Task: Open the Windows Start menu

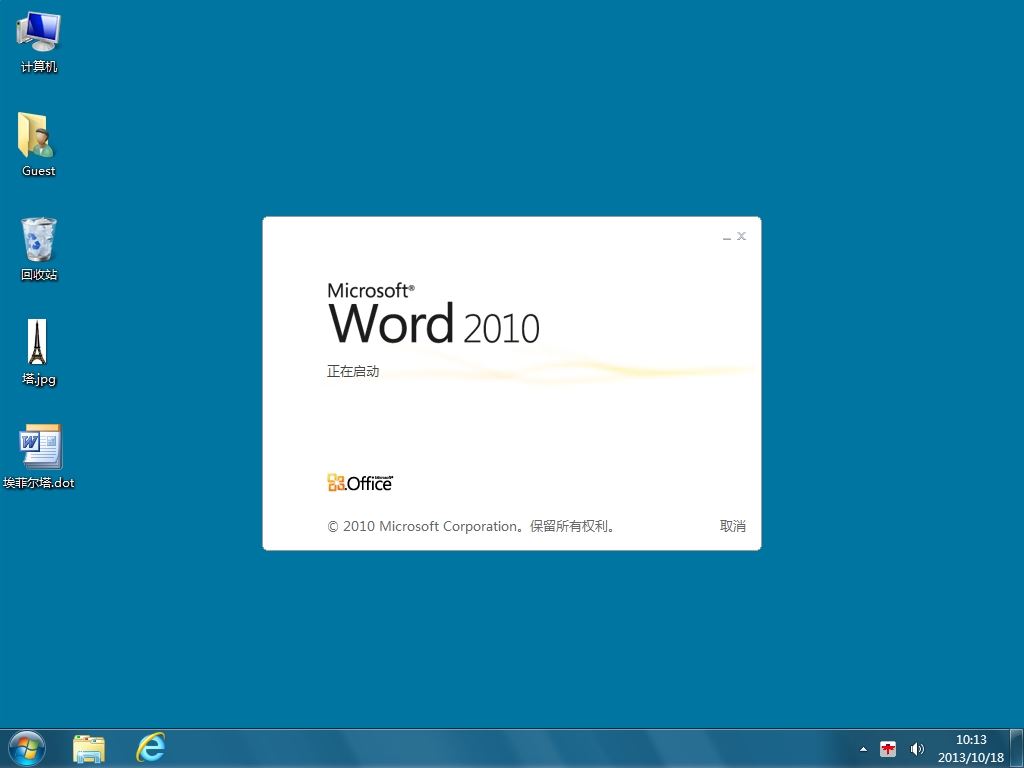Action: coord(27,748)
